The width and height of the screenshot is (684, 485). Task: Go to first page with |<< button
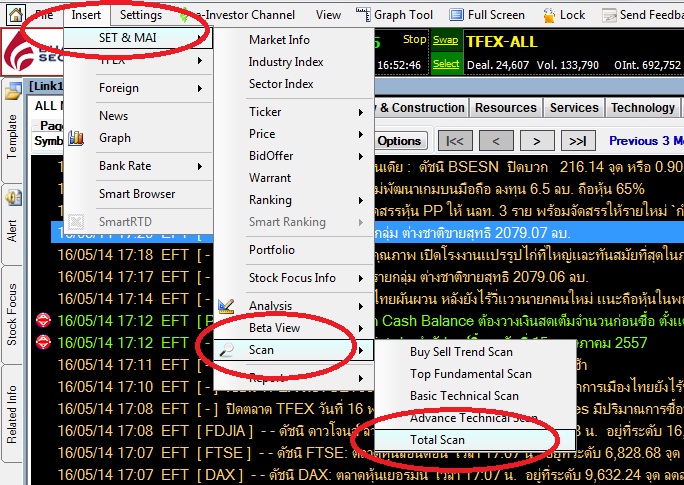(x=455, y=141)
